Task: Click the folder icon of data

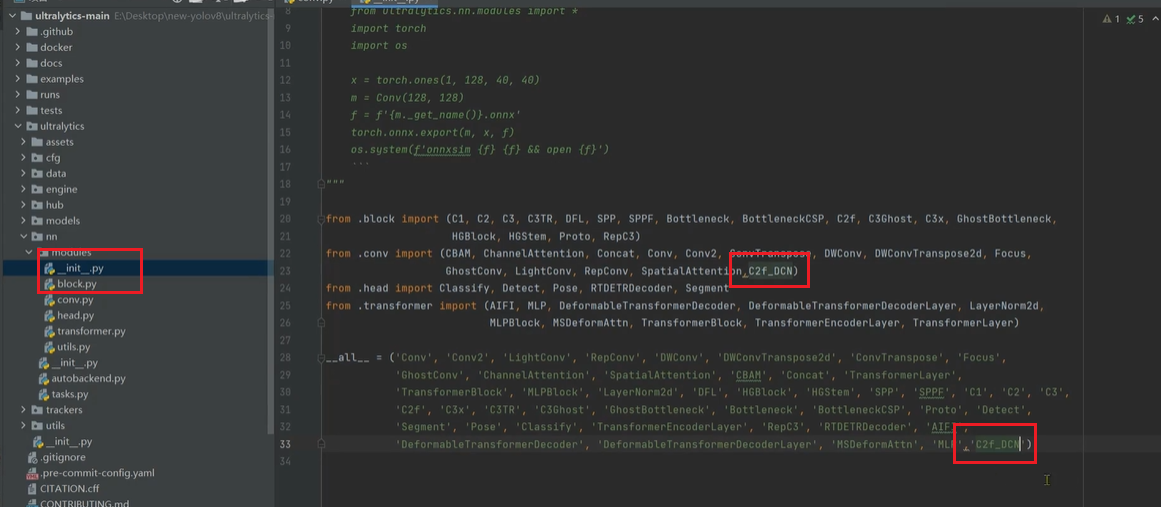Action: click(x=38, y=173)
